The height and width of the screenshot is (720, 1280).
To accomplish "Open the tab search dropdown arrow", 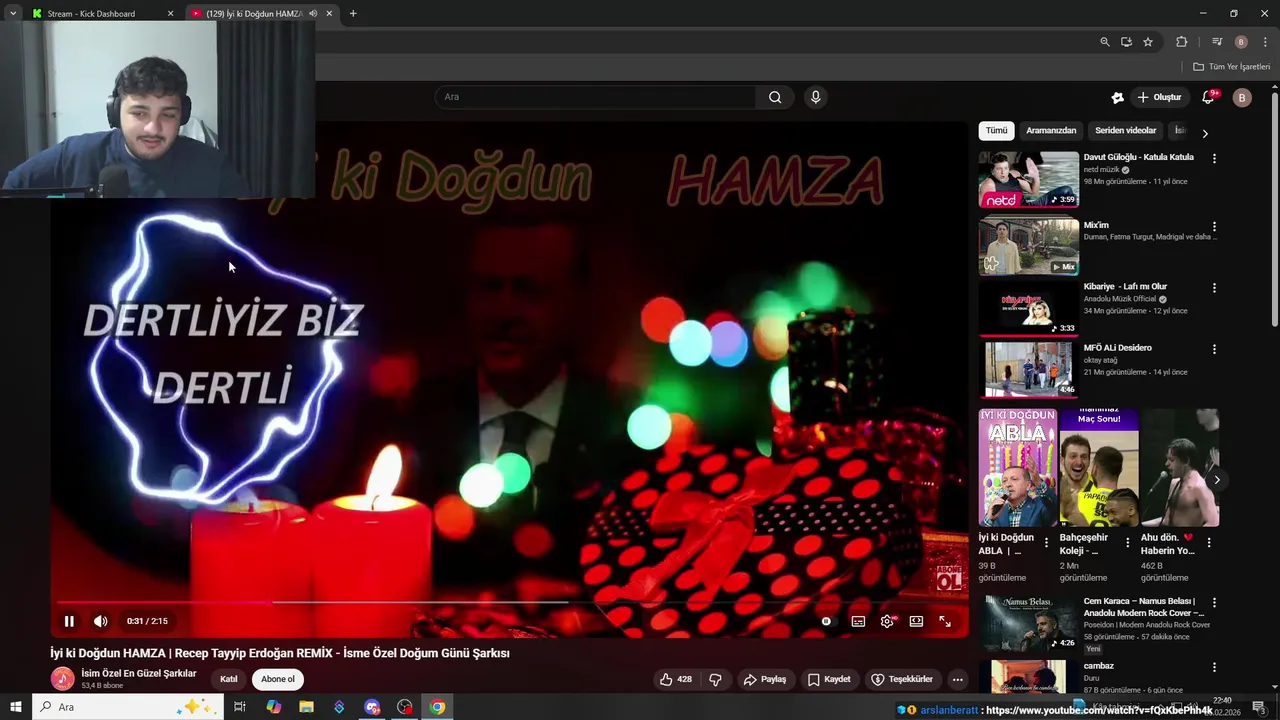I will coord(13,13).
